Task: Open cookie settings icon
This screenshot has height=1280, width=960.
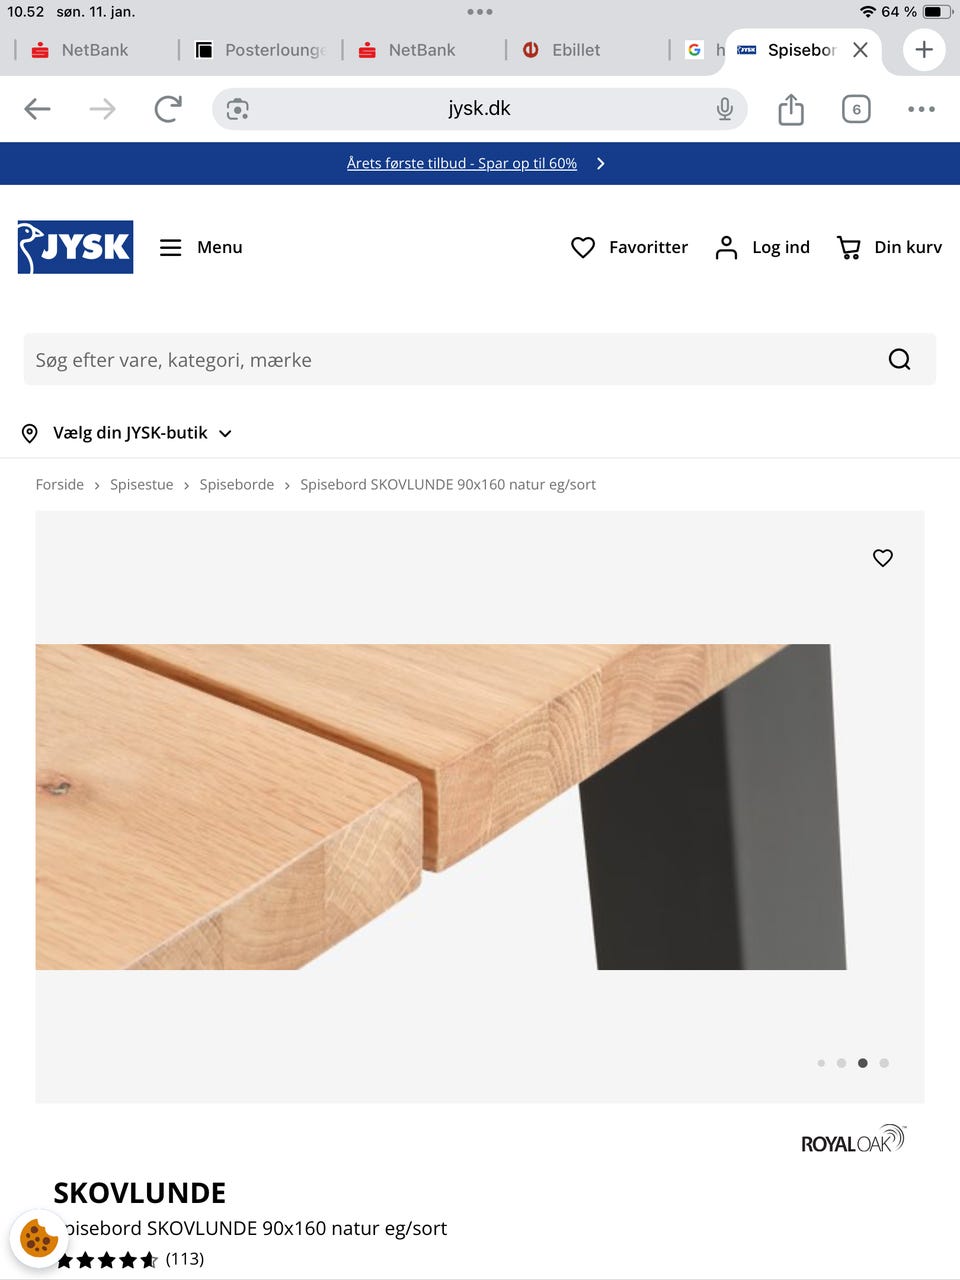Action: click(38, 1238)
